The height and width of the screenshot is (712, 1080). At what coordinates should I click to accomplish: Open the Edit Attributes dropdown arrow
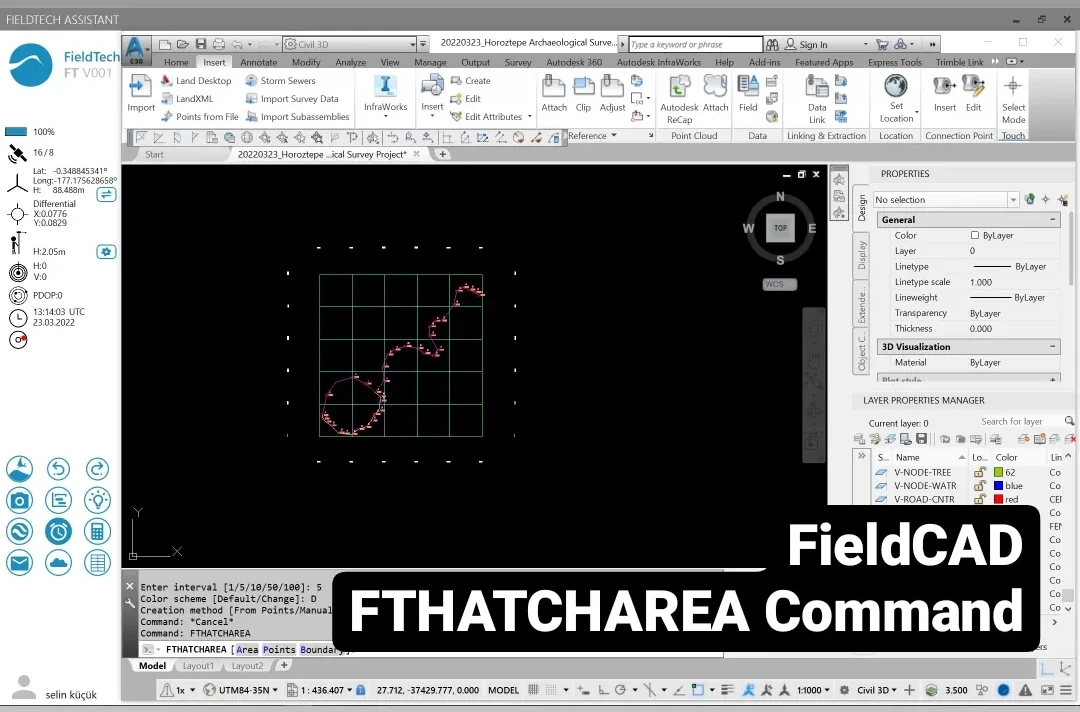530,117
